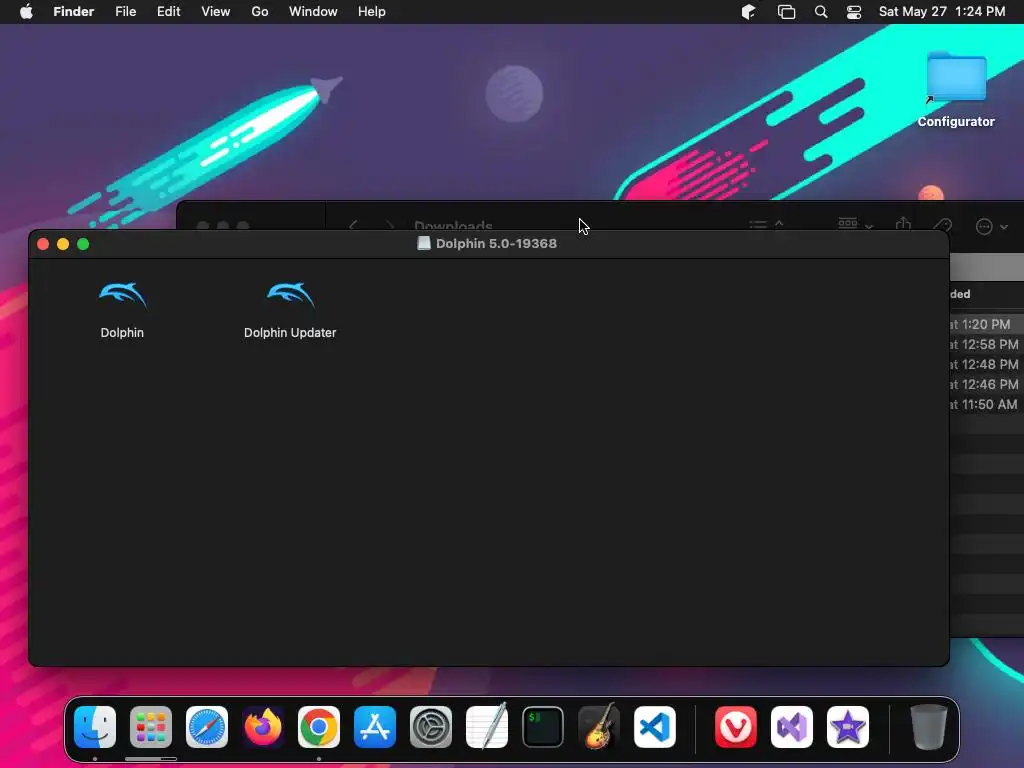Click the disk icon in Dolphin window title
1024x768 pixels.
[x=424, y=244]
